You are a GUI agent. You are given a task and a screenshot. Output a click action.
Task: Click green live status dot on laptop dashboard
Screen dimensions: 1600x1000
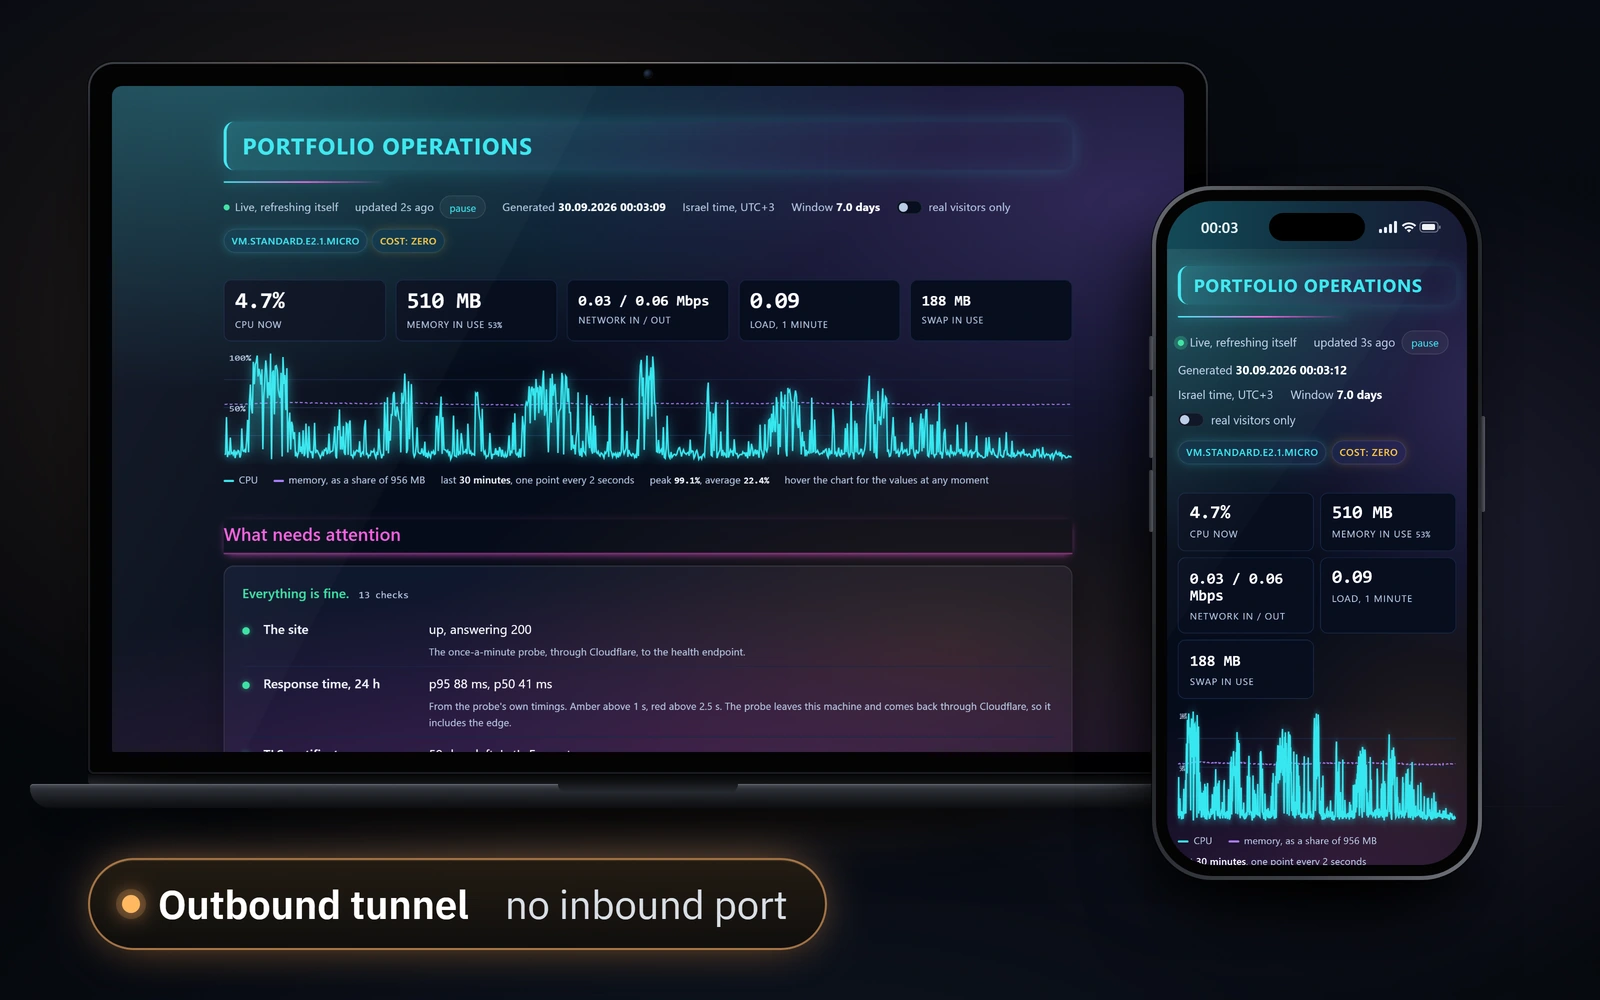pos(227,208)
